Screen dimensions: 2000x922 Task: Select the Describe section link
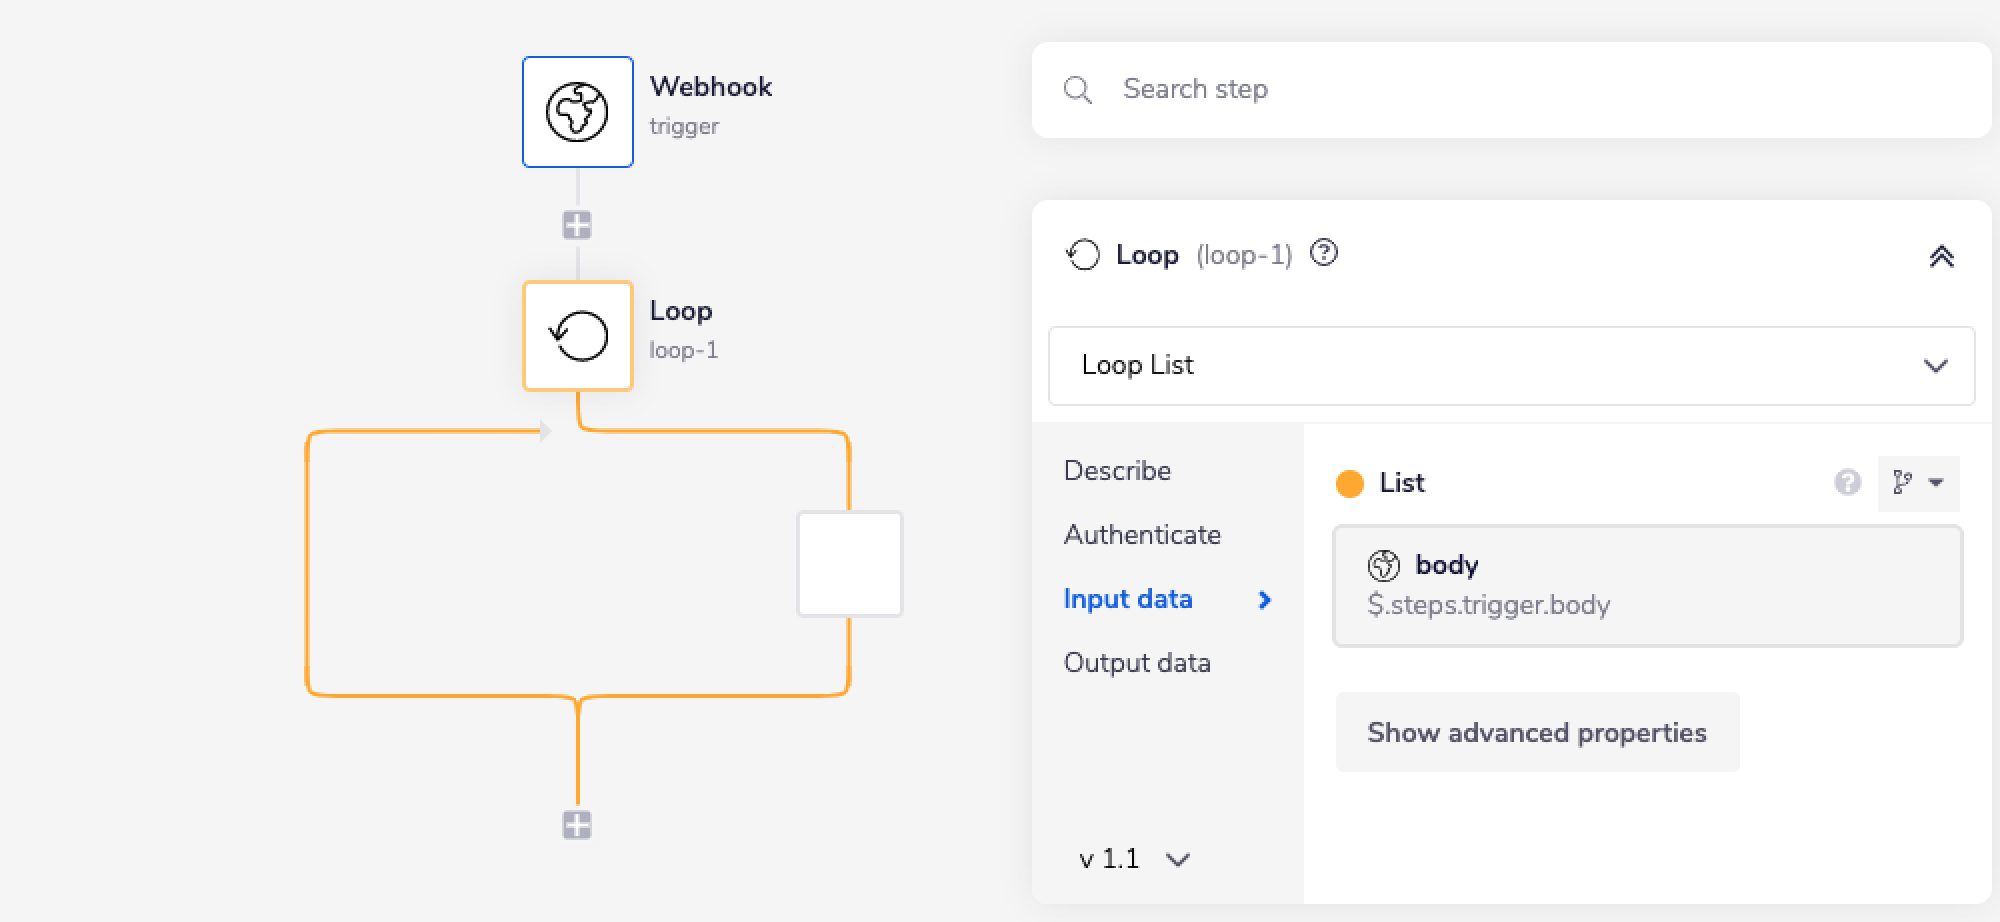click(x=1117, y=470)
